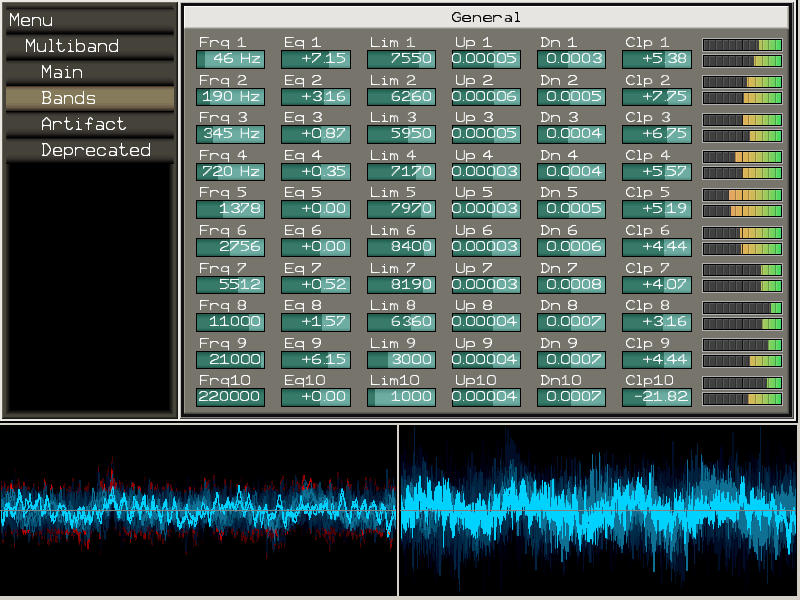Click Lim 6 value 8400
800x600 pixels.
point(401,246)
